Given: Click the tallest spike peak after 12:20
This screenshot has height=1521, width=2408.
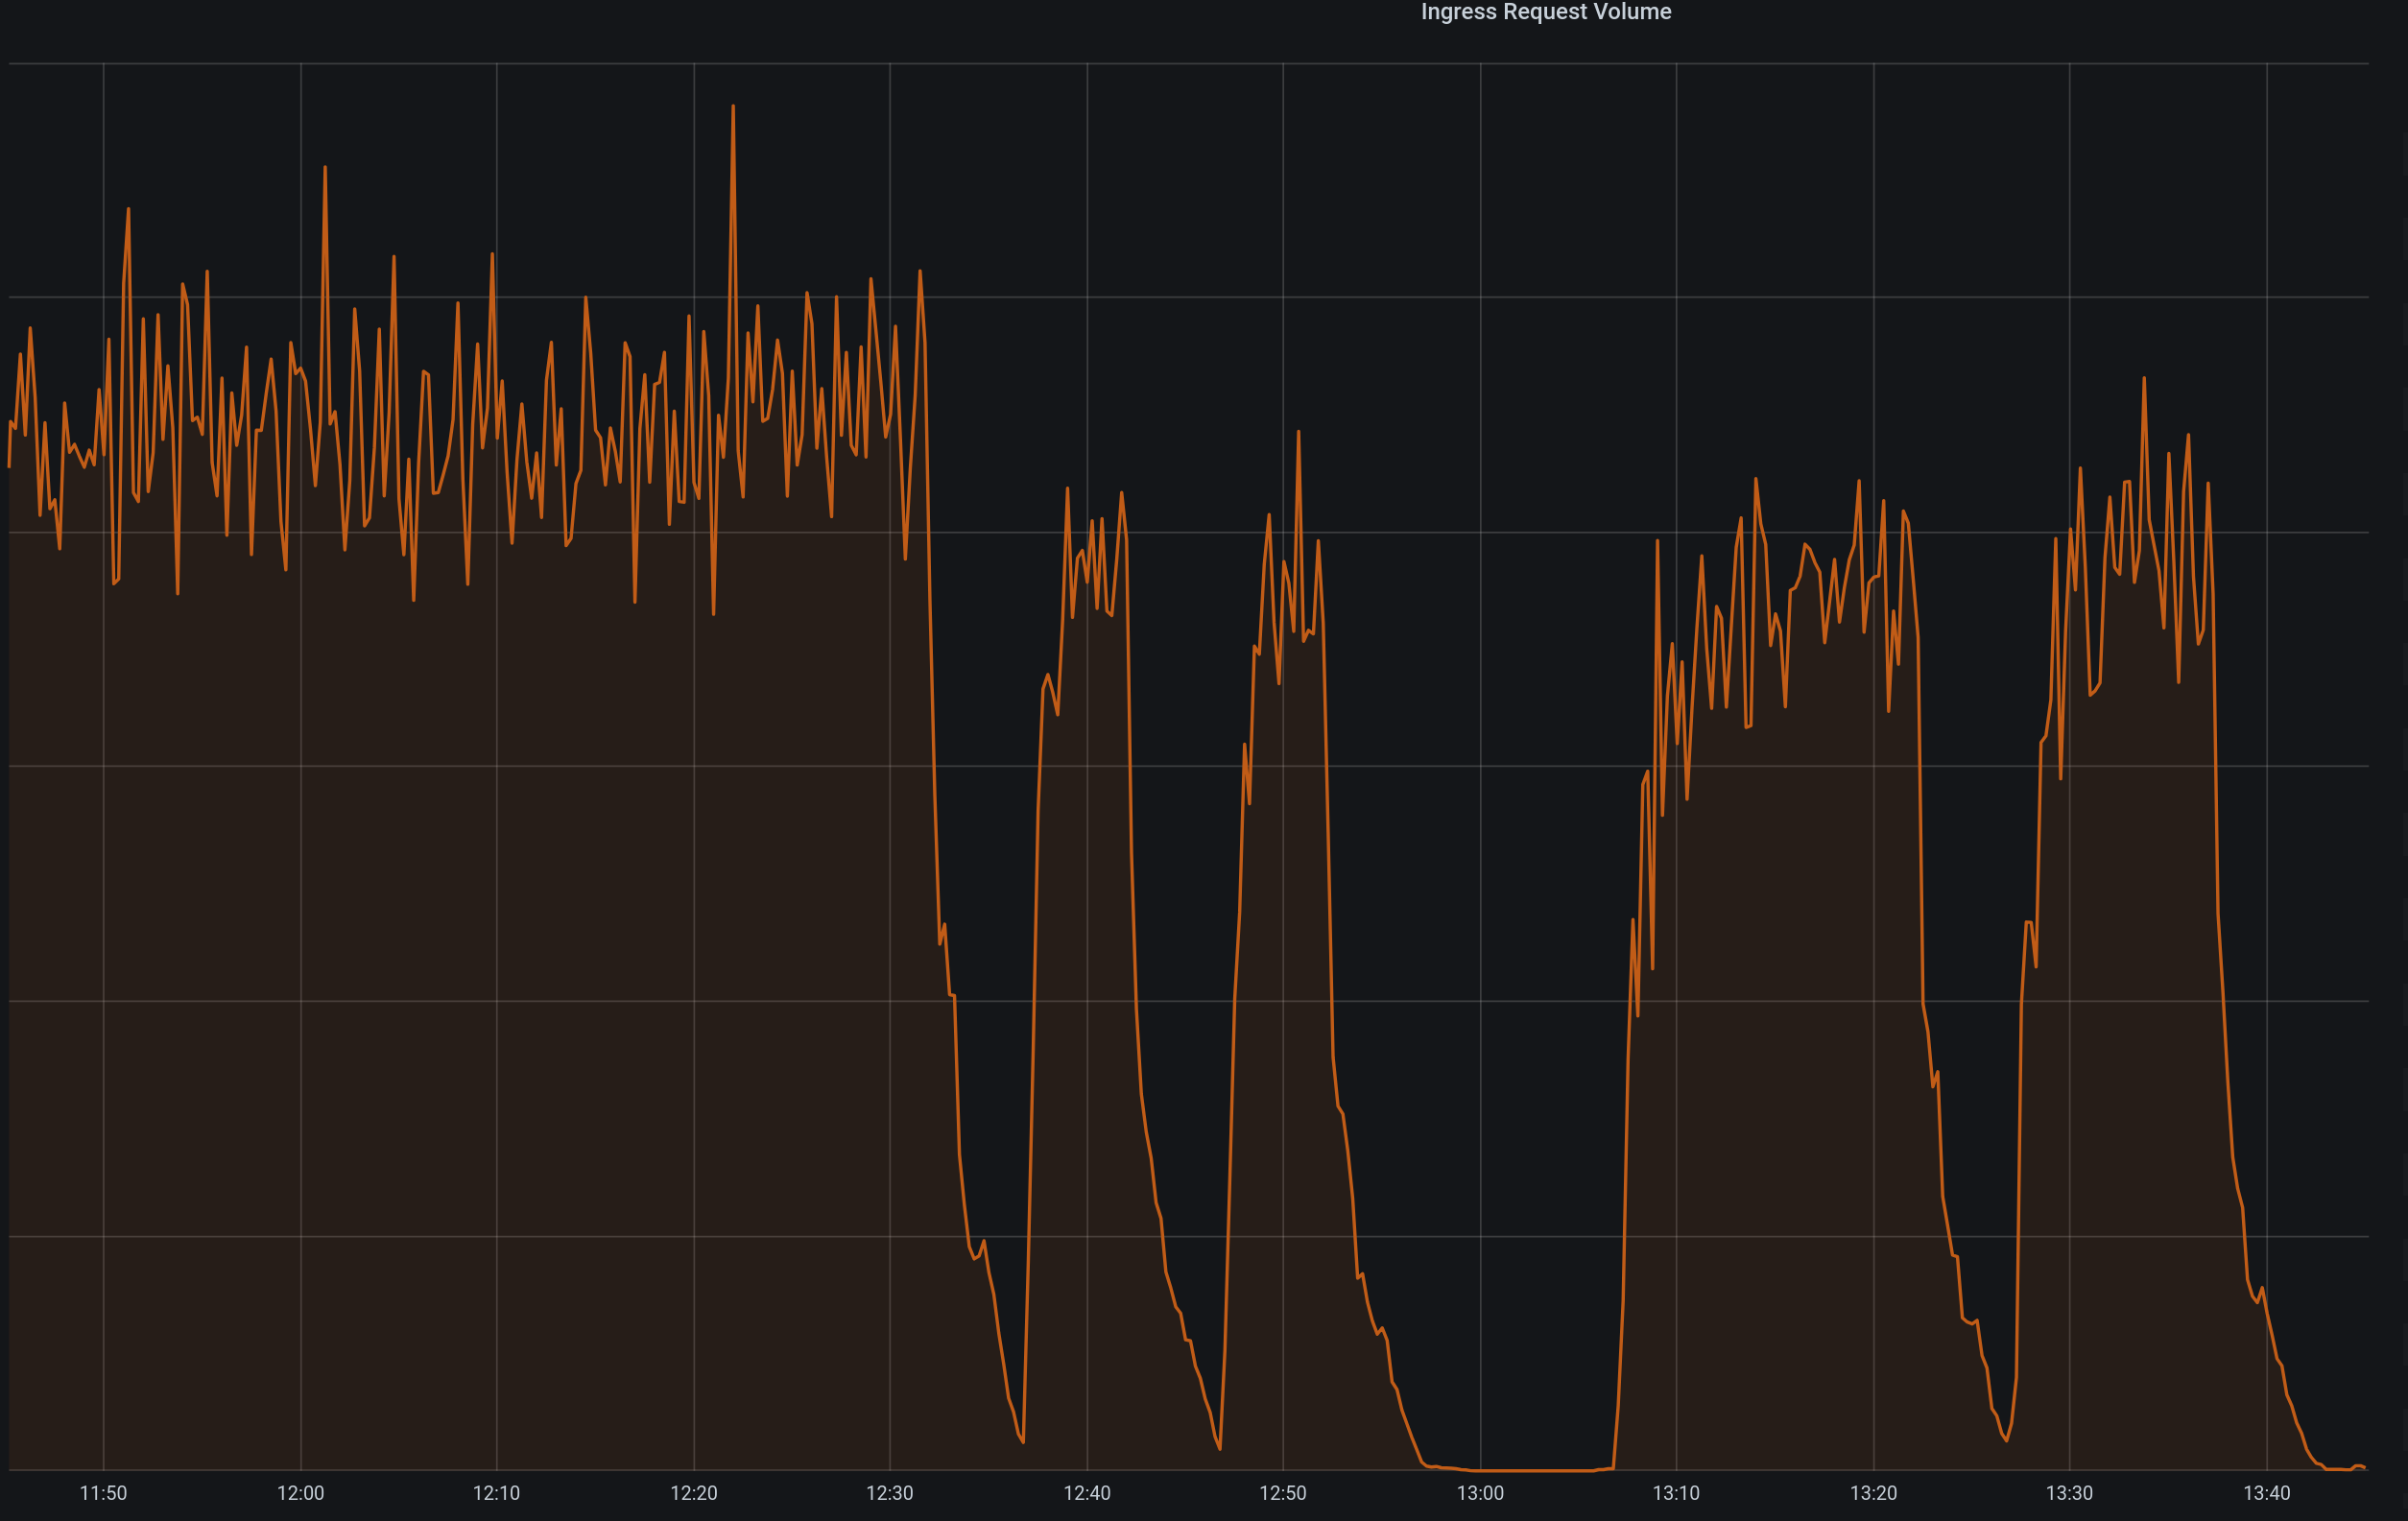Looking at the screenshot, I should coord(733,106).
